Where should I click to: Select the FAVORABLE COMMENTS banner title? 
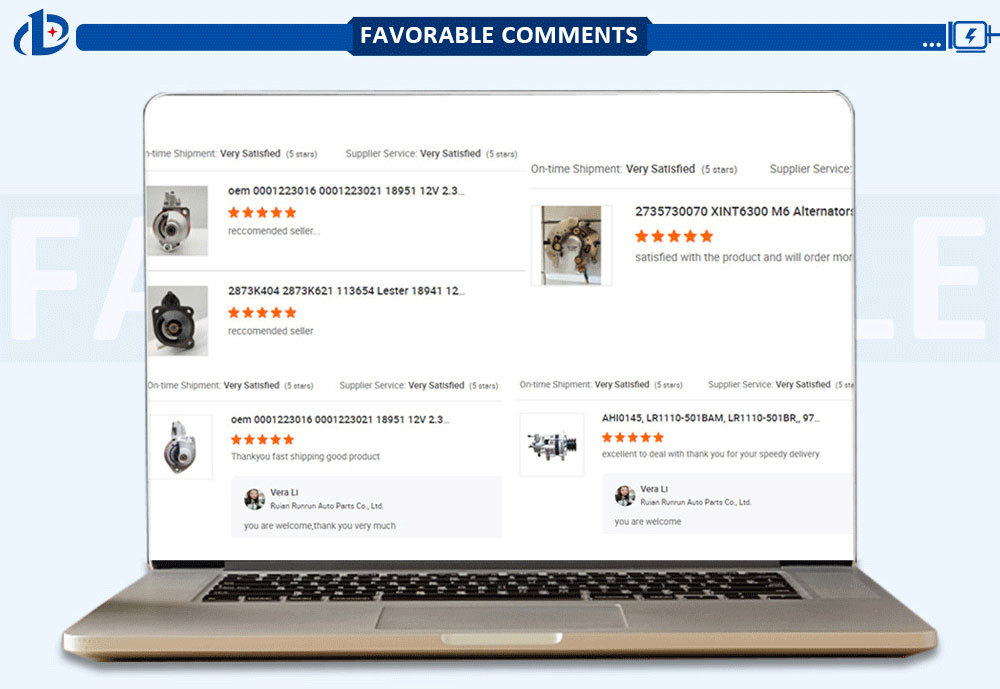coord(499,35)
